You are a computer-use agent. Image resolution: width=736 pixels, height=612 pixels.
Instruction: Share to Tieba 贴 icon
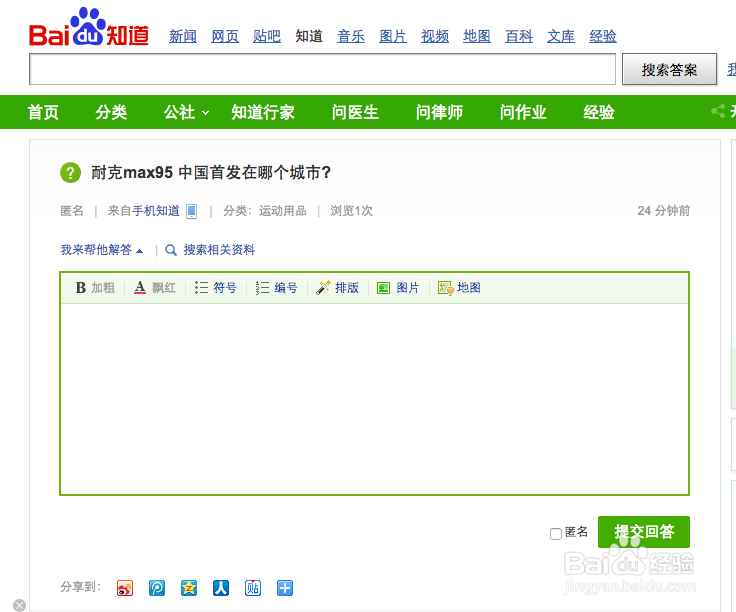tap(253, 588)
